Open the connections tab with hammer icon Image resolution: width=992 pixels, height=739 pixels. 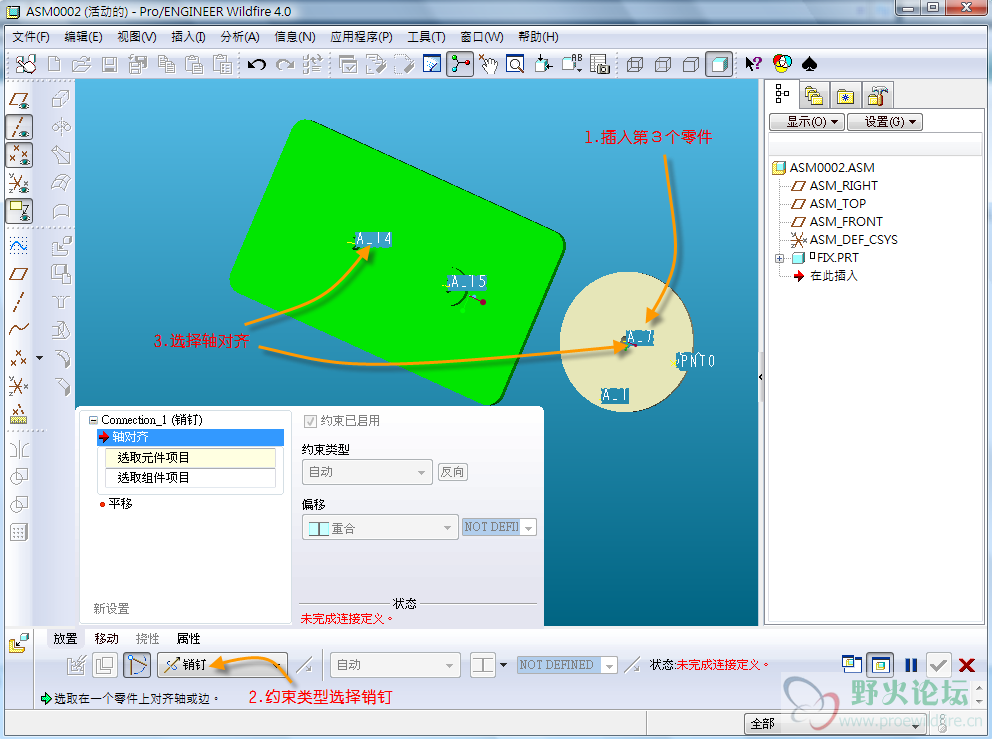[x=877, y=96]
